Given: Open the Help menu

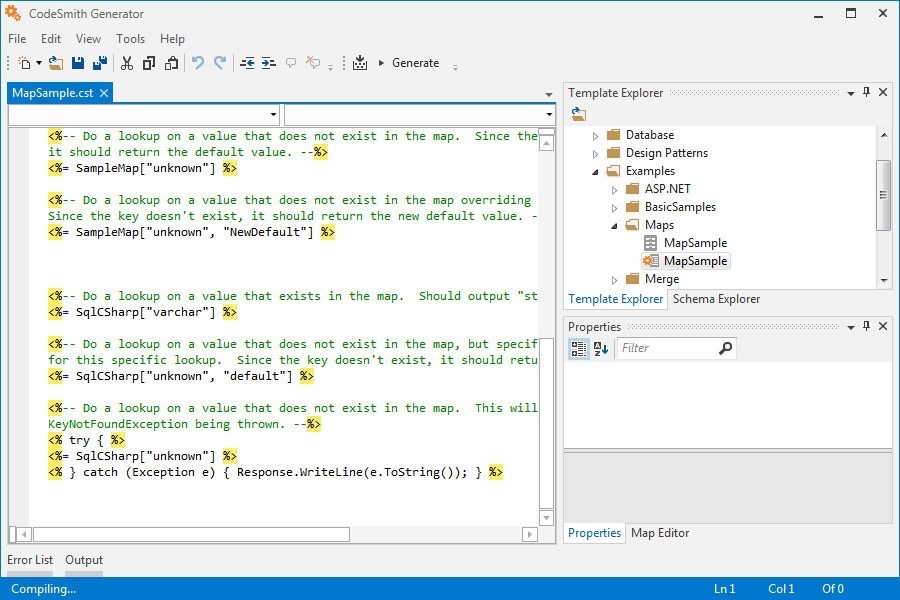Looking at the screenshot, I should click(172, 38).
